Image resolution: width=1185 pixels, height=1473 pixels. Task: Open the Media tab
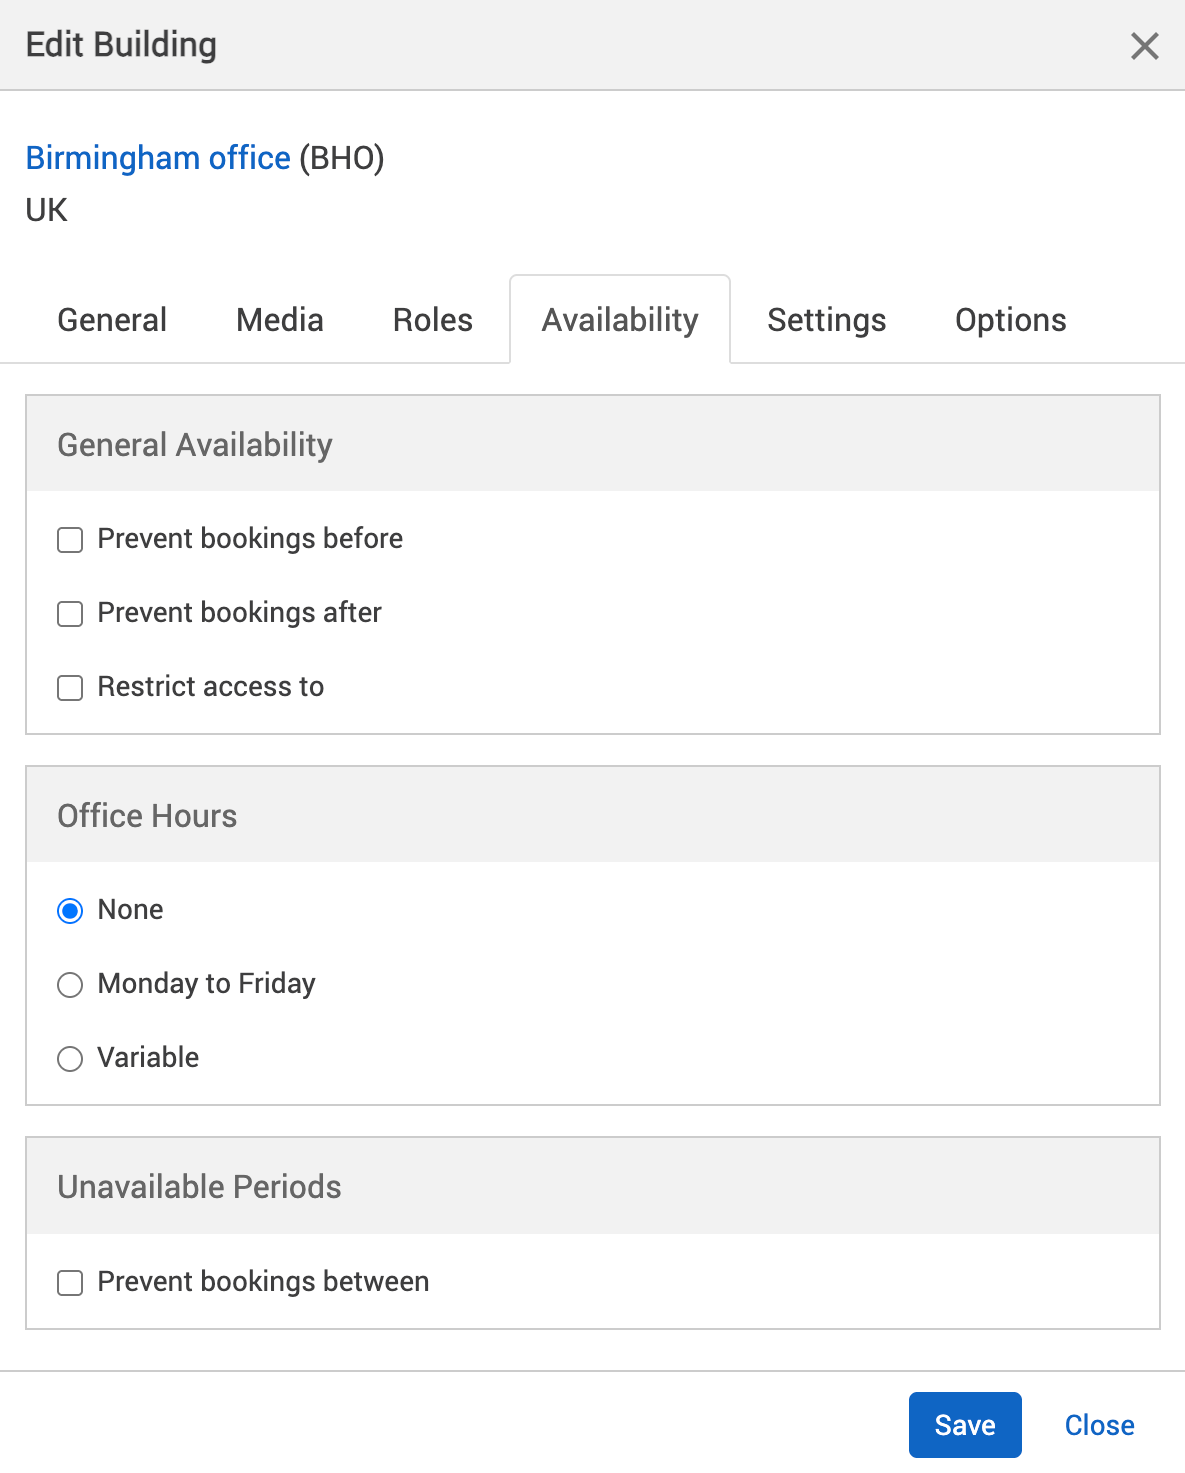279,320
